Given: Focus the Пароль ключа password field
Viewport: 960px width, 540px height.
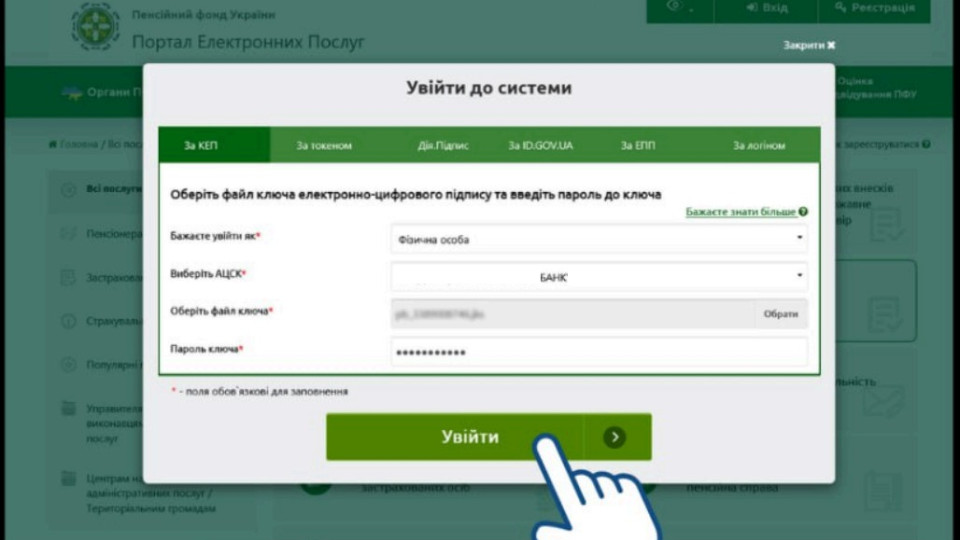Looking at the screenshot, I should pyautogui.click(x=599, y=352).
